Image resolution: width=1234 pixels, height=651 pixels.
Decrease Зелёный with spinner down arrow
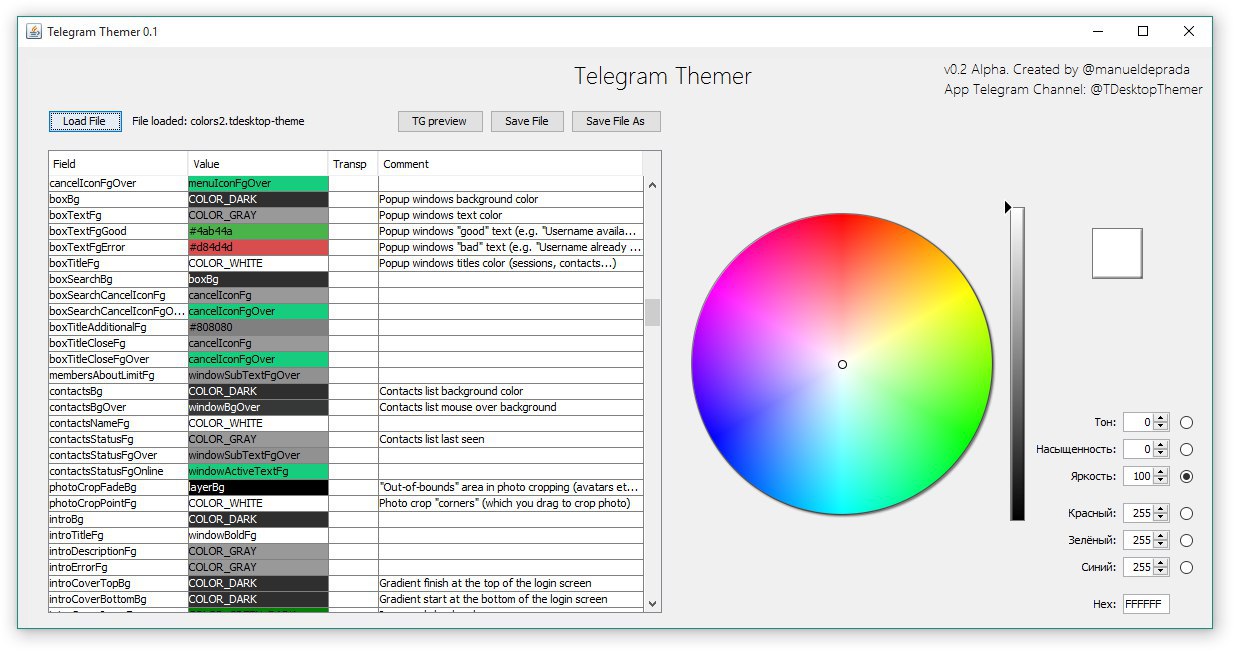(1161, 545)
